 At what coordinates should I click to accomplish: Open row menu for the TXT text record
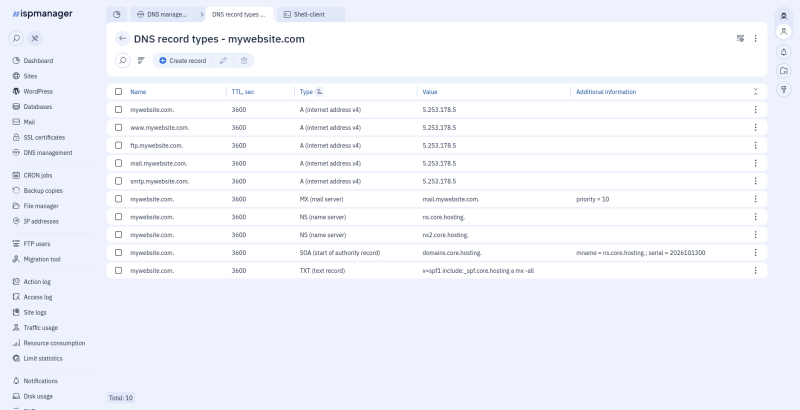click(756, 270)
